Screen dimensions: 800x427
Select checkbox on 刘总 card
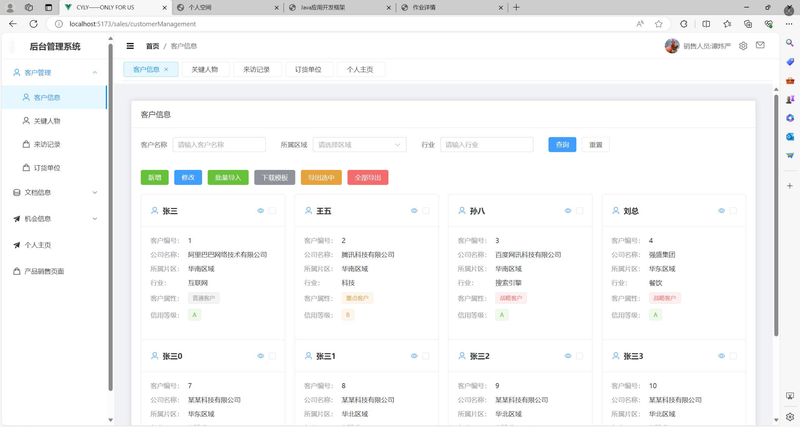(x=733, y=211)
